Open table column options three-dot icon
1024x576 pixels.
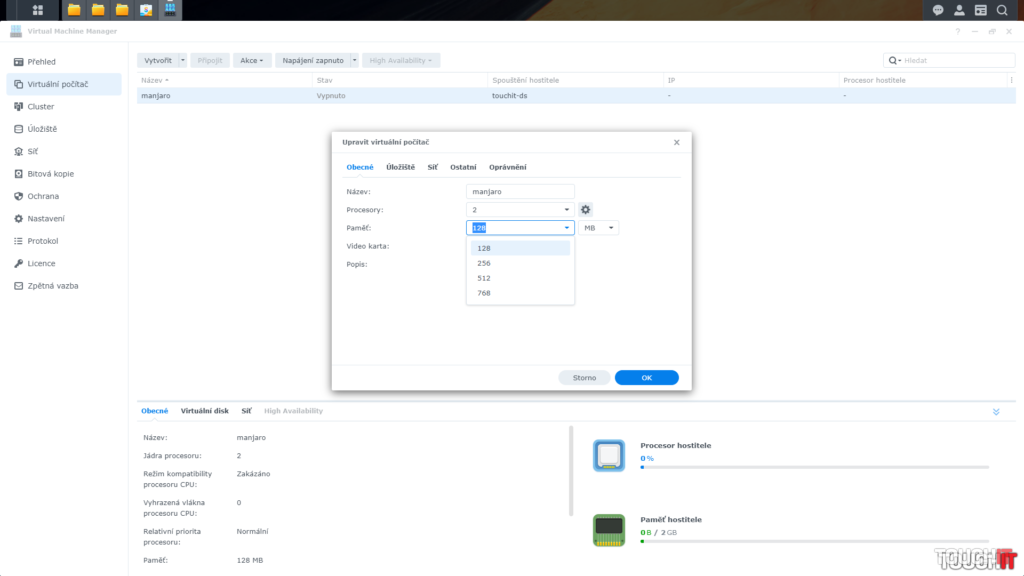1011,79
